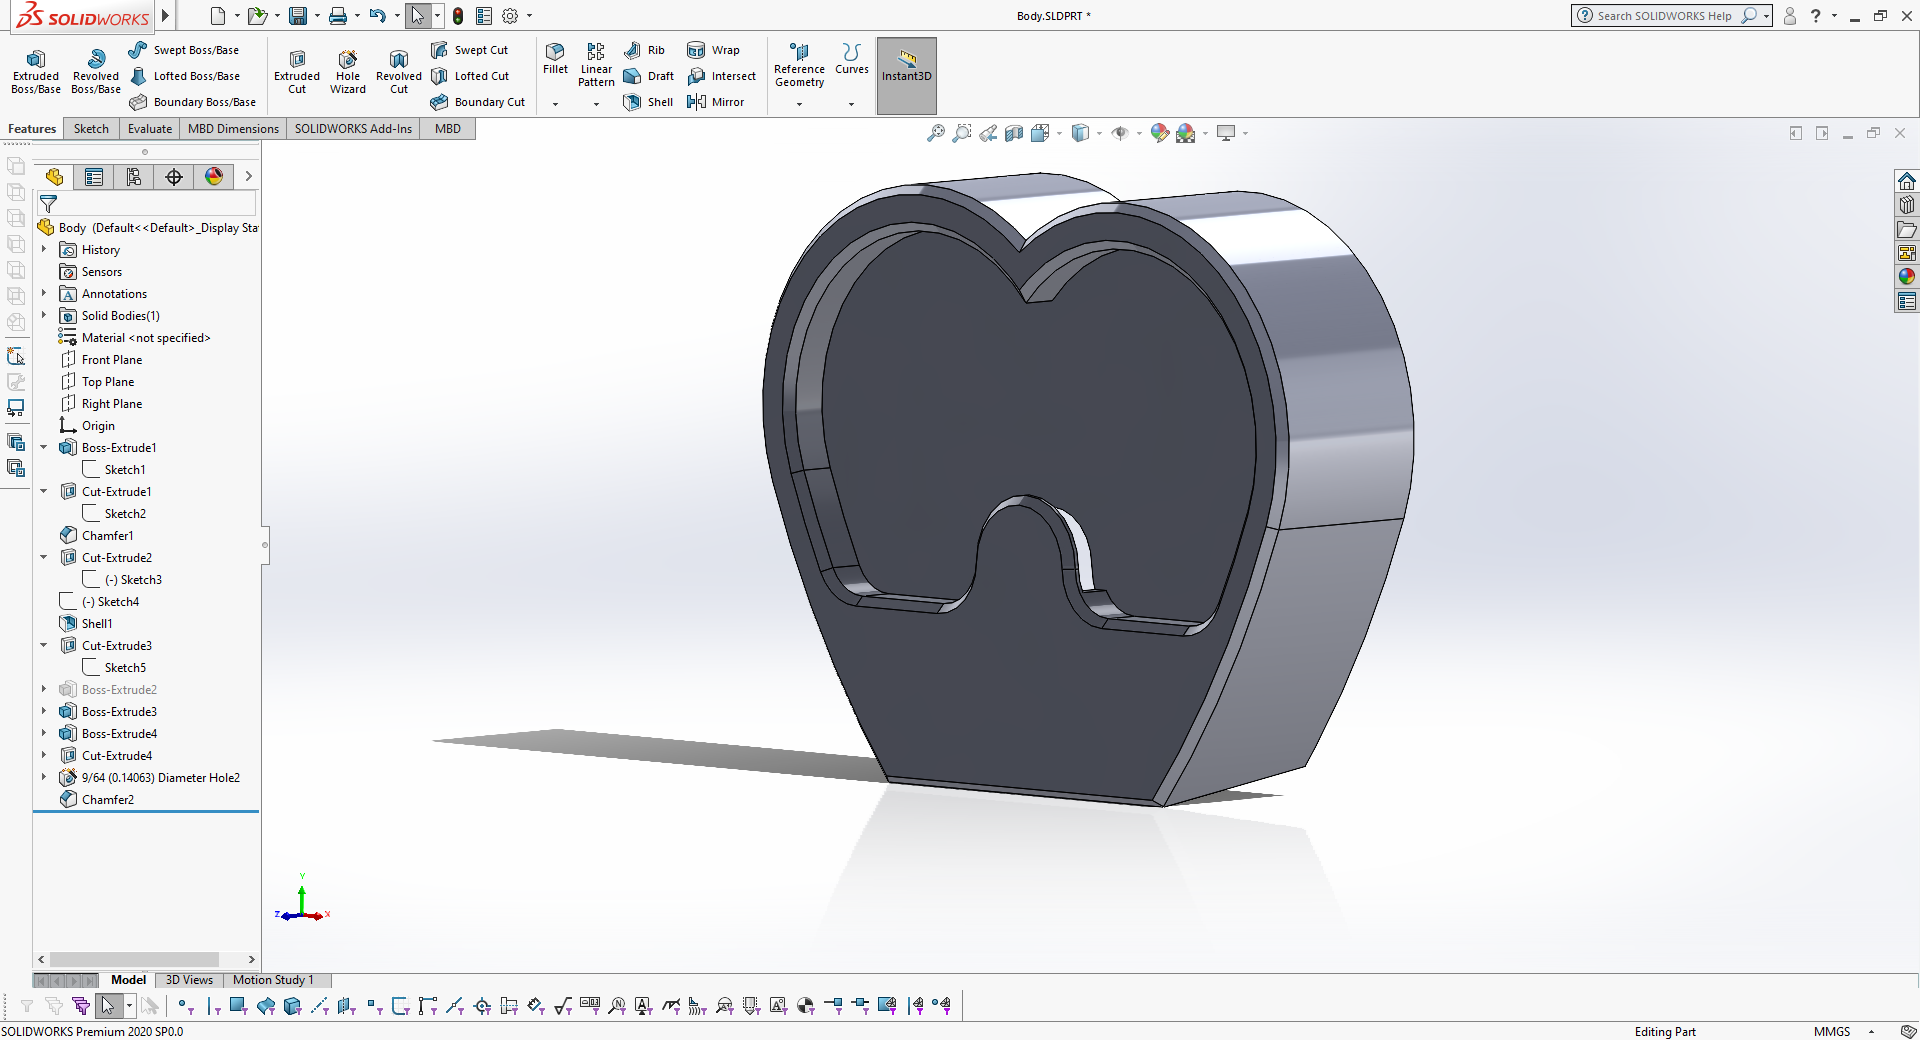The image size is (1920, 1040).
Task: Click the feature tree filter field
Action: pyautogui.click(x=146, y=204)
